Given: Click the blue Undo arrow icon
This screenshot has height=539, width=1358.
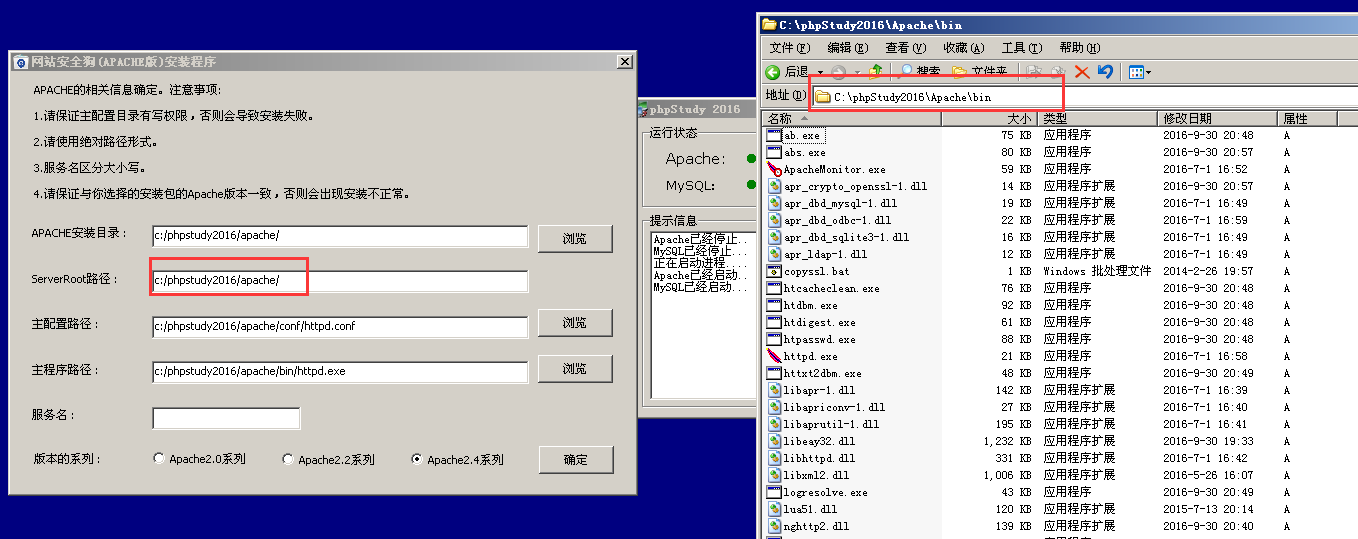Looking at the screenshot, I should (1105, 72).
